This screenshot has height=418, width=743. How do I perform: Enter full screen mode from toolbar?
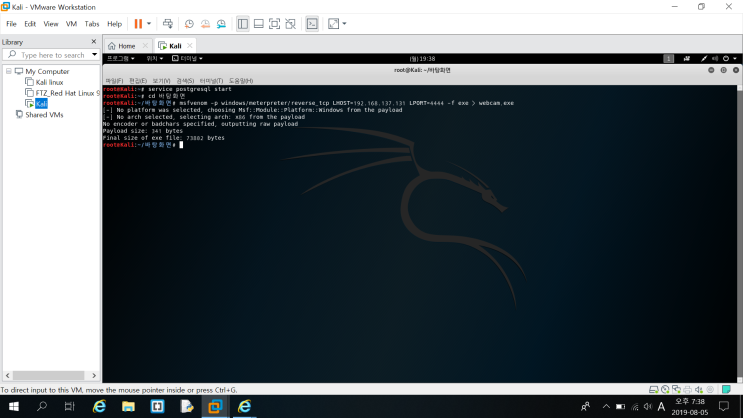[x=274, y=24]
